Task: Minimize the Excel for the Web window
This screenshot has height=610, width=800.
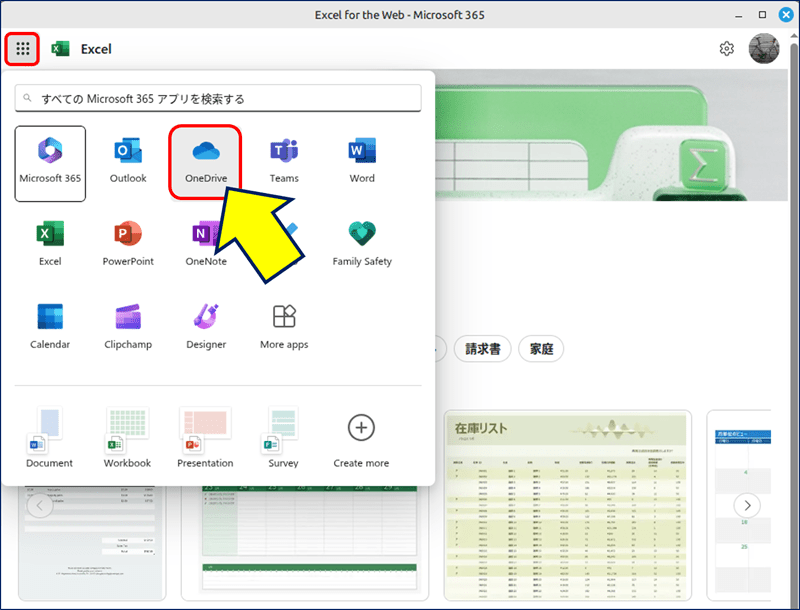Action: click(x=738, y=15)
